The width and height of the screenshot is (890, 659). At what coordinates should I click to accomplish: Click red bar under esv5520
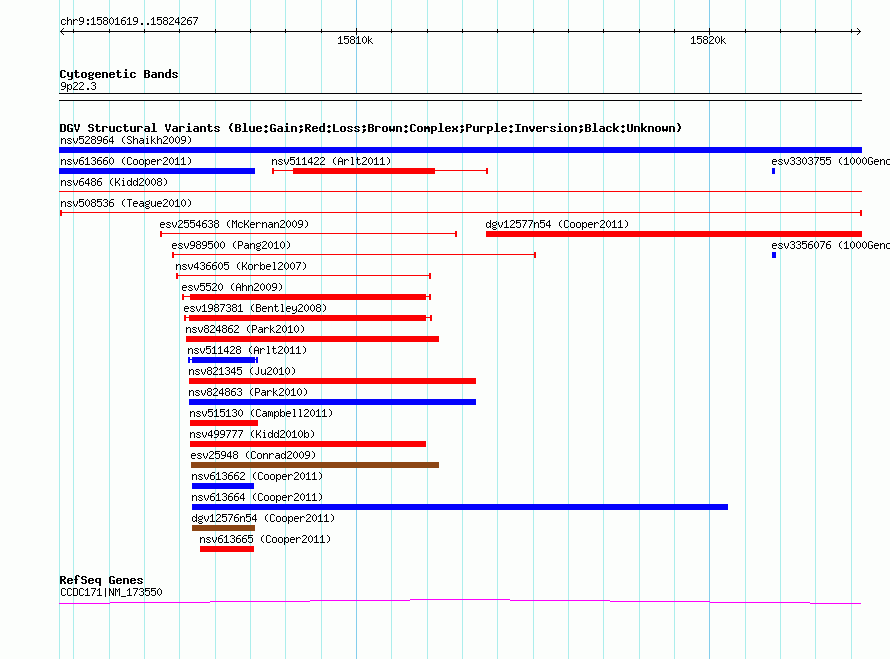[308, 297]
